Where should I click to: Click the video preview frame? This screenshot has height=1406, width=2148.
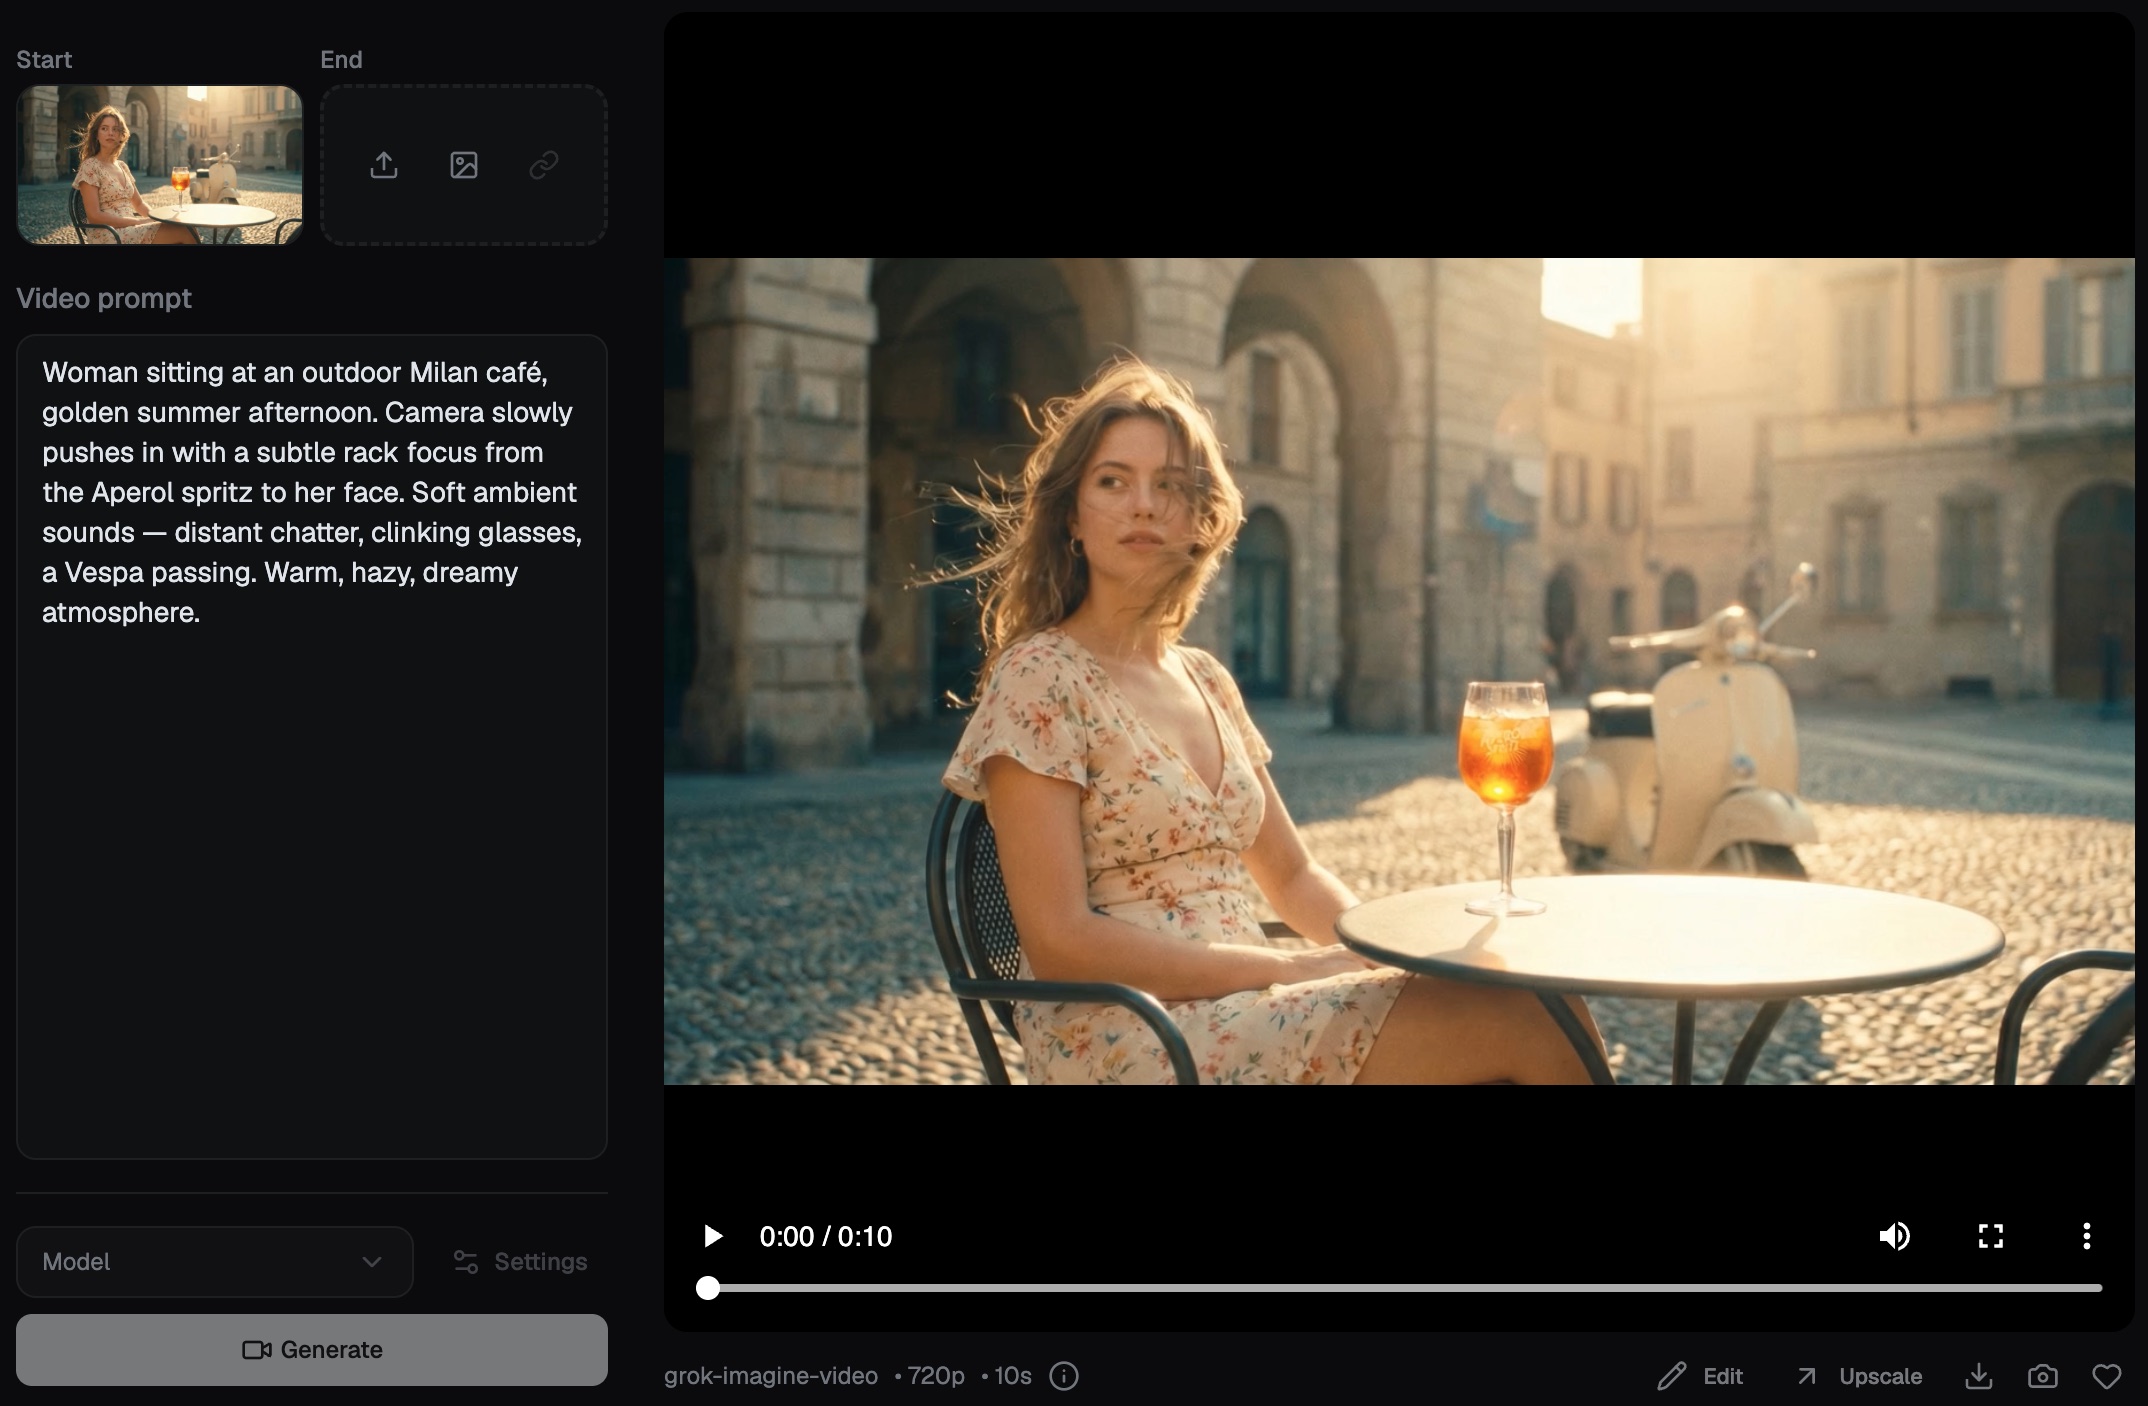1398,670
